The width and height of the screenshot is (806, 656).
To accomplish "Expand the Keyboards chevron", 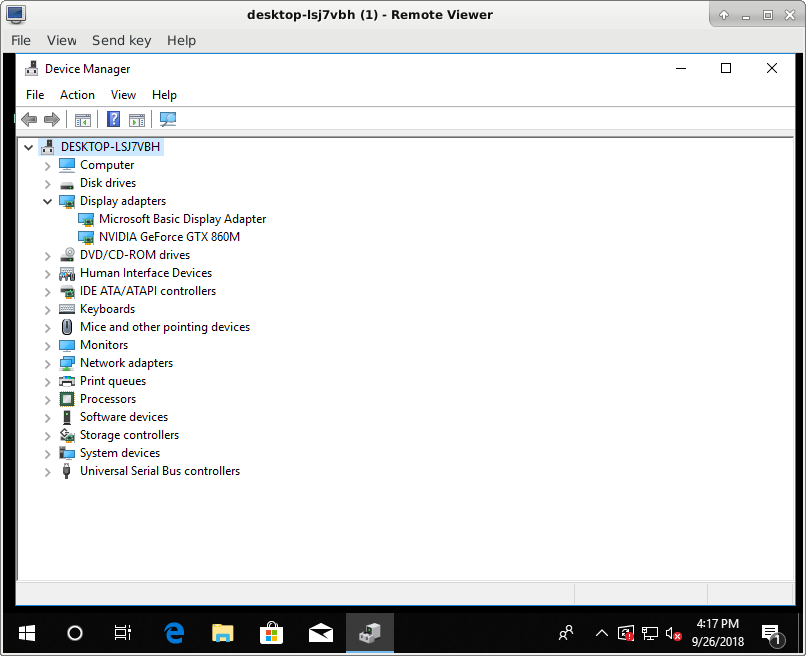I will pyautogui.click(x=47, y=310).
